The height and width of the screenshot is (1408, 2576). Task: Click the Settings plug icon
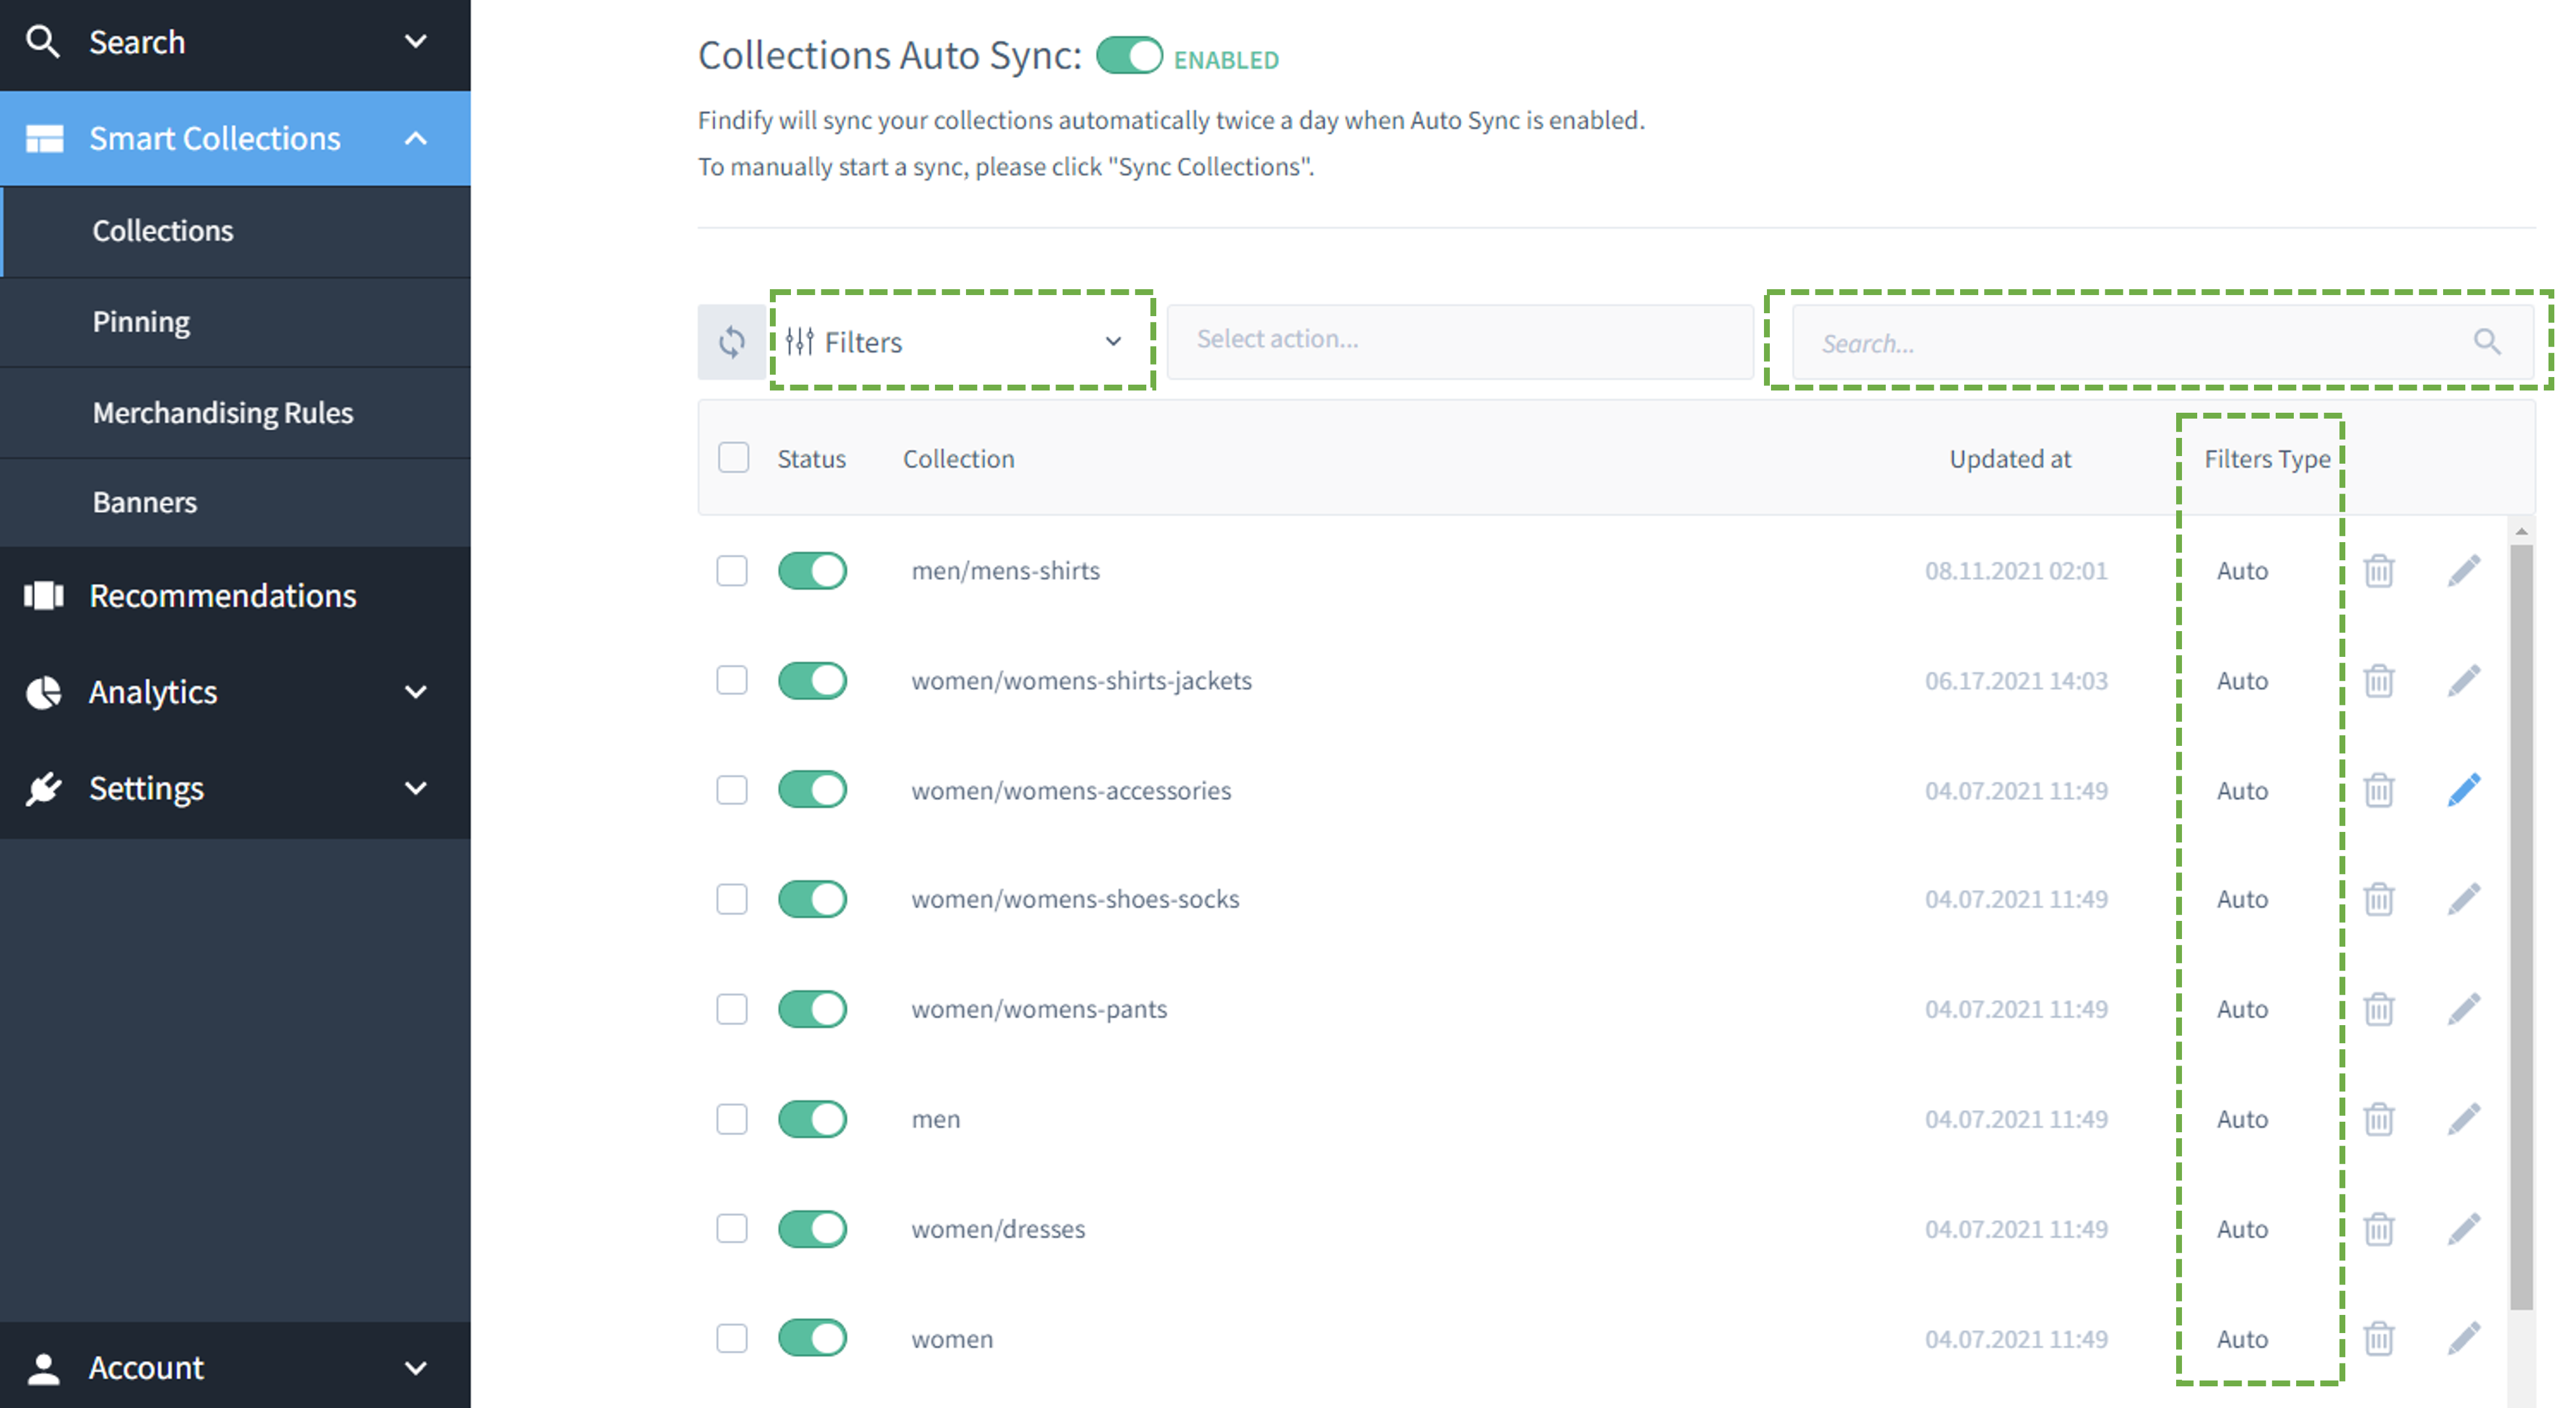(x=44, y=788)
